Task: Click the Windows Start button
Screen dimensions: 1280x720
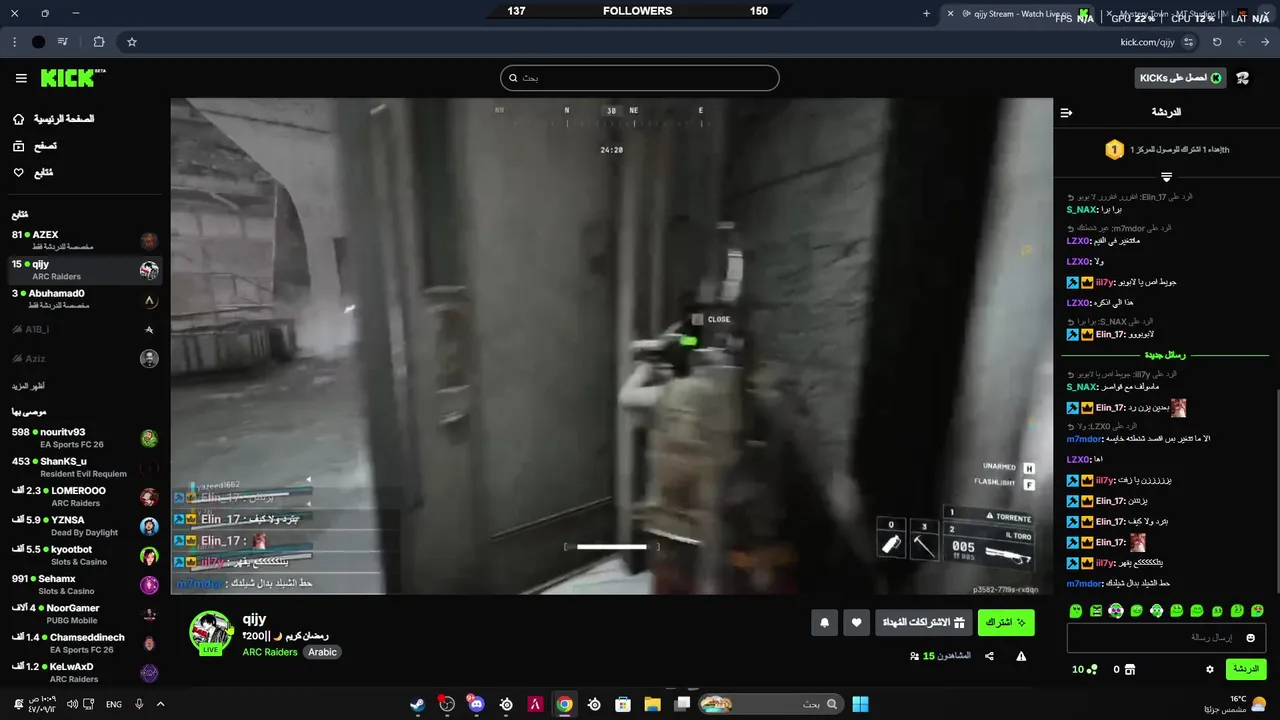Action: (x=860, y=704)
